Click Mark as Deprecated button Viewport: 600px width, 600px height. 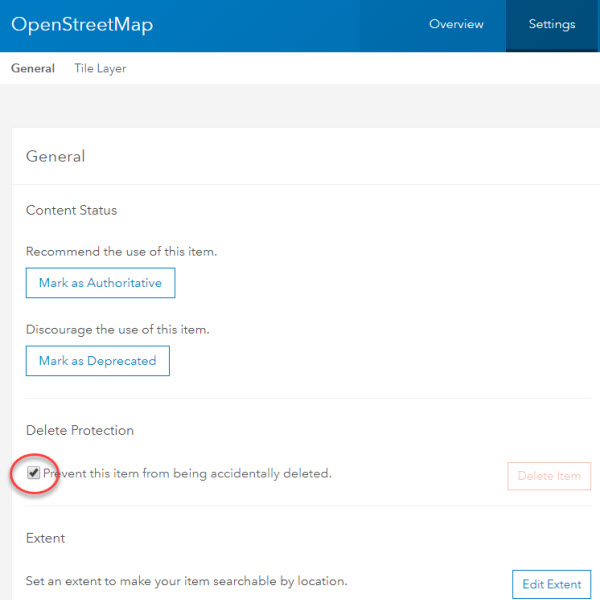[x=98, y=361]
